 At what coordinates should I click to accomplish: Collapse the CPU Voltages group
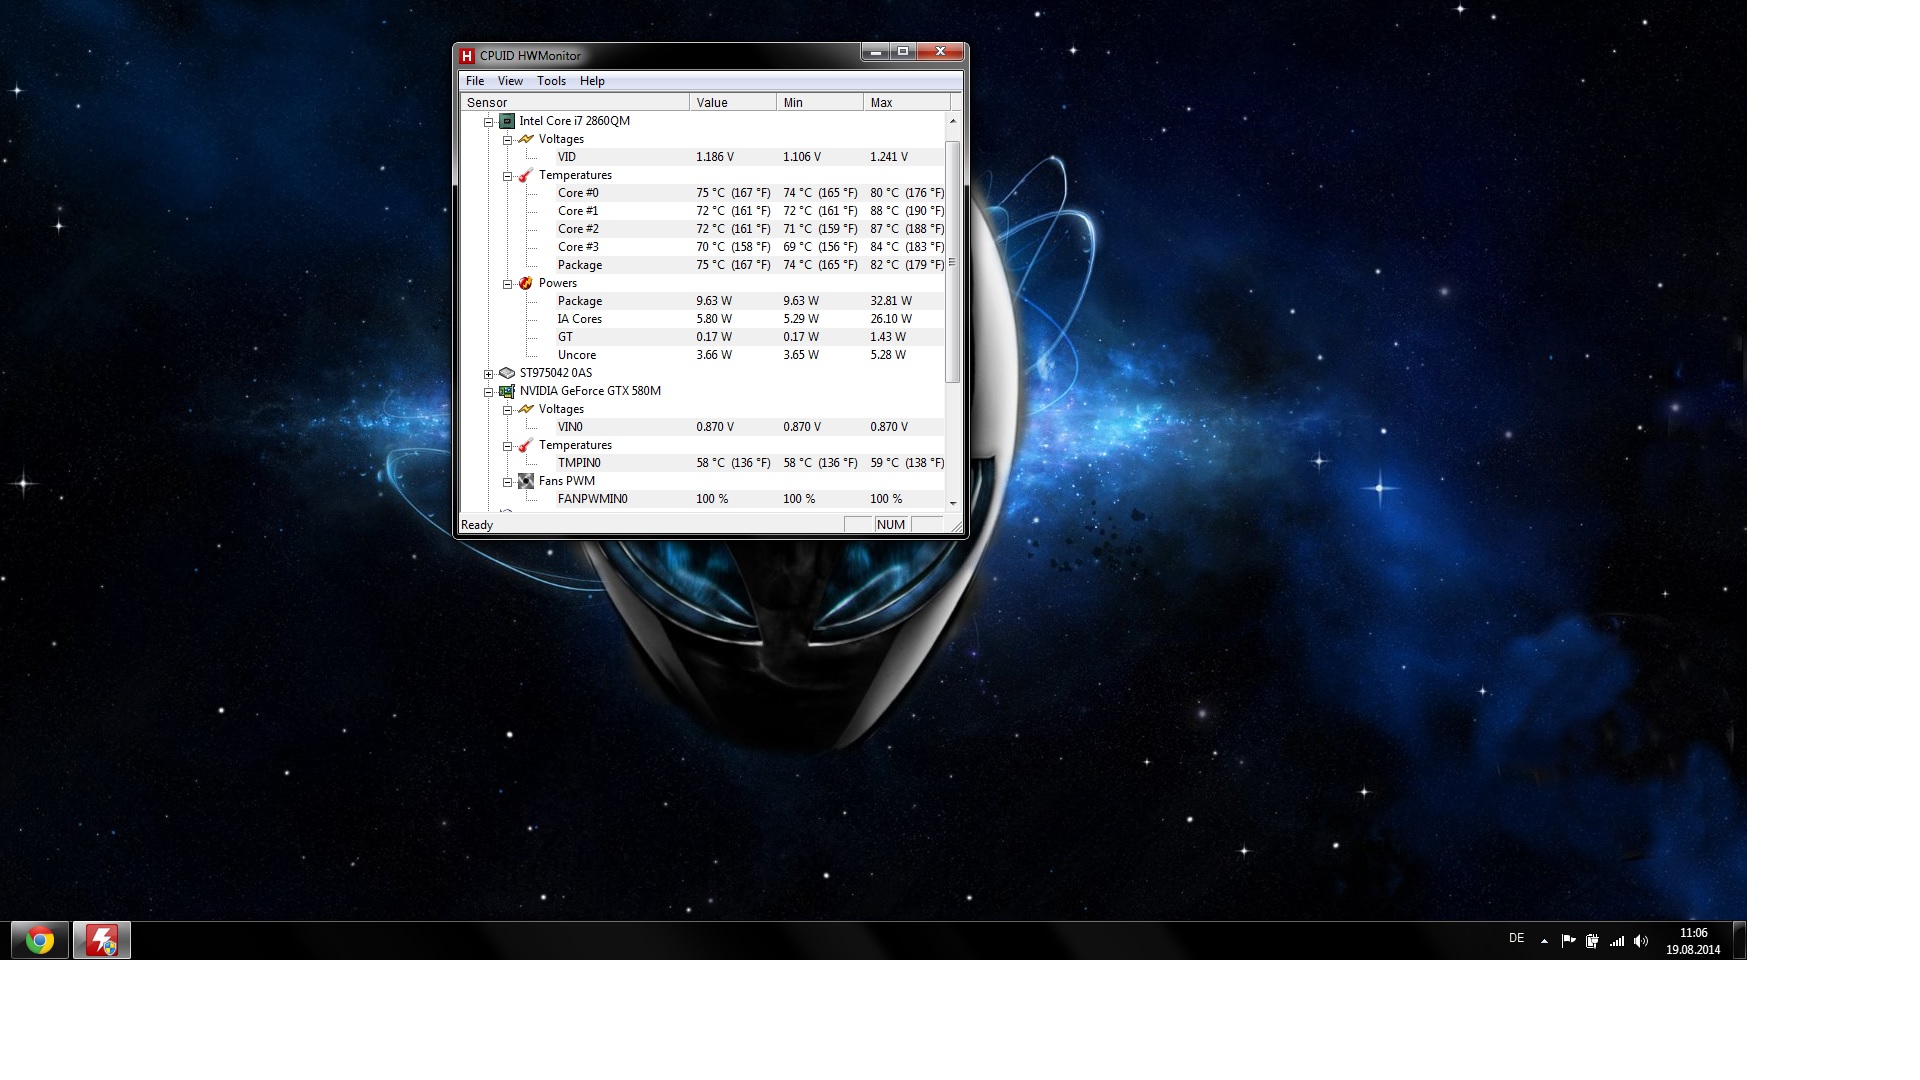point(507,140)
